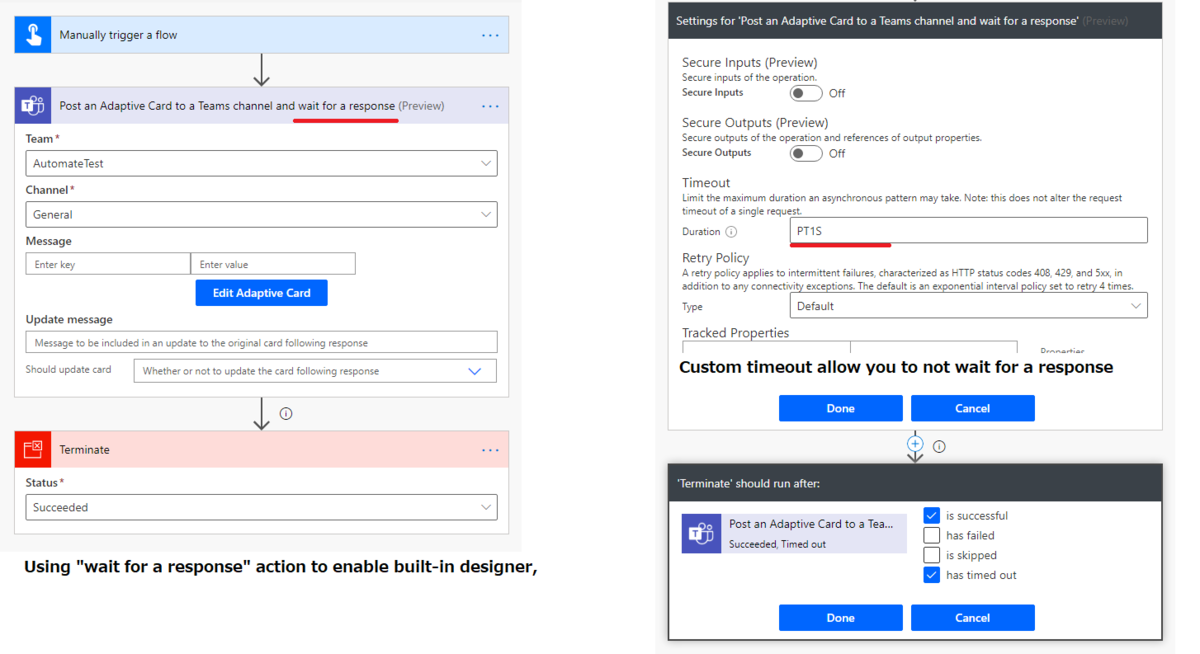Open the ellipsis menu on the Terminate action

(490, 450)
